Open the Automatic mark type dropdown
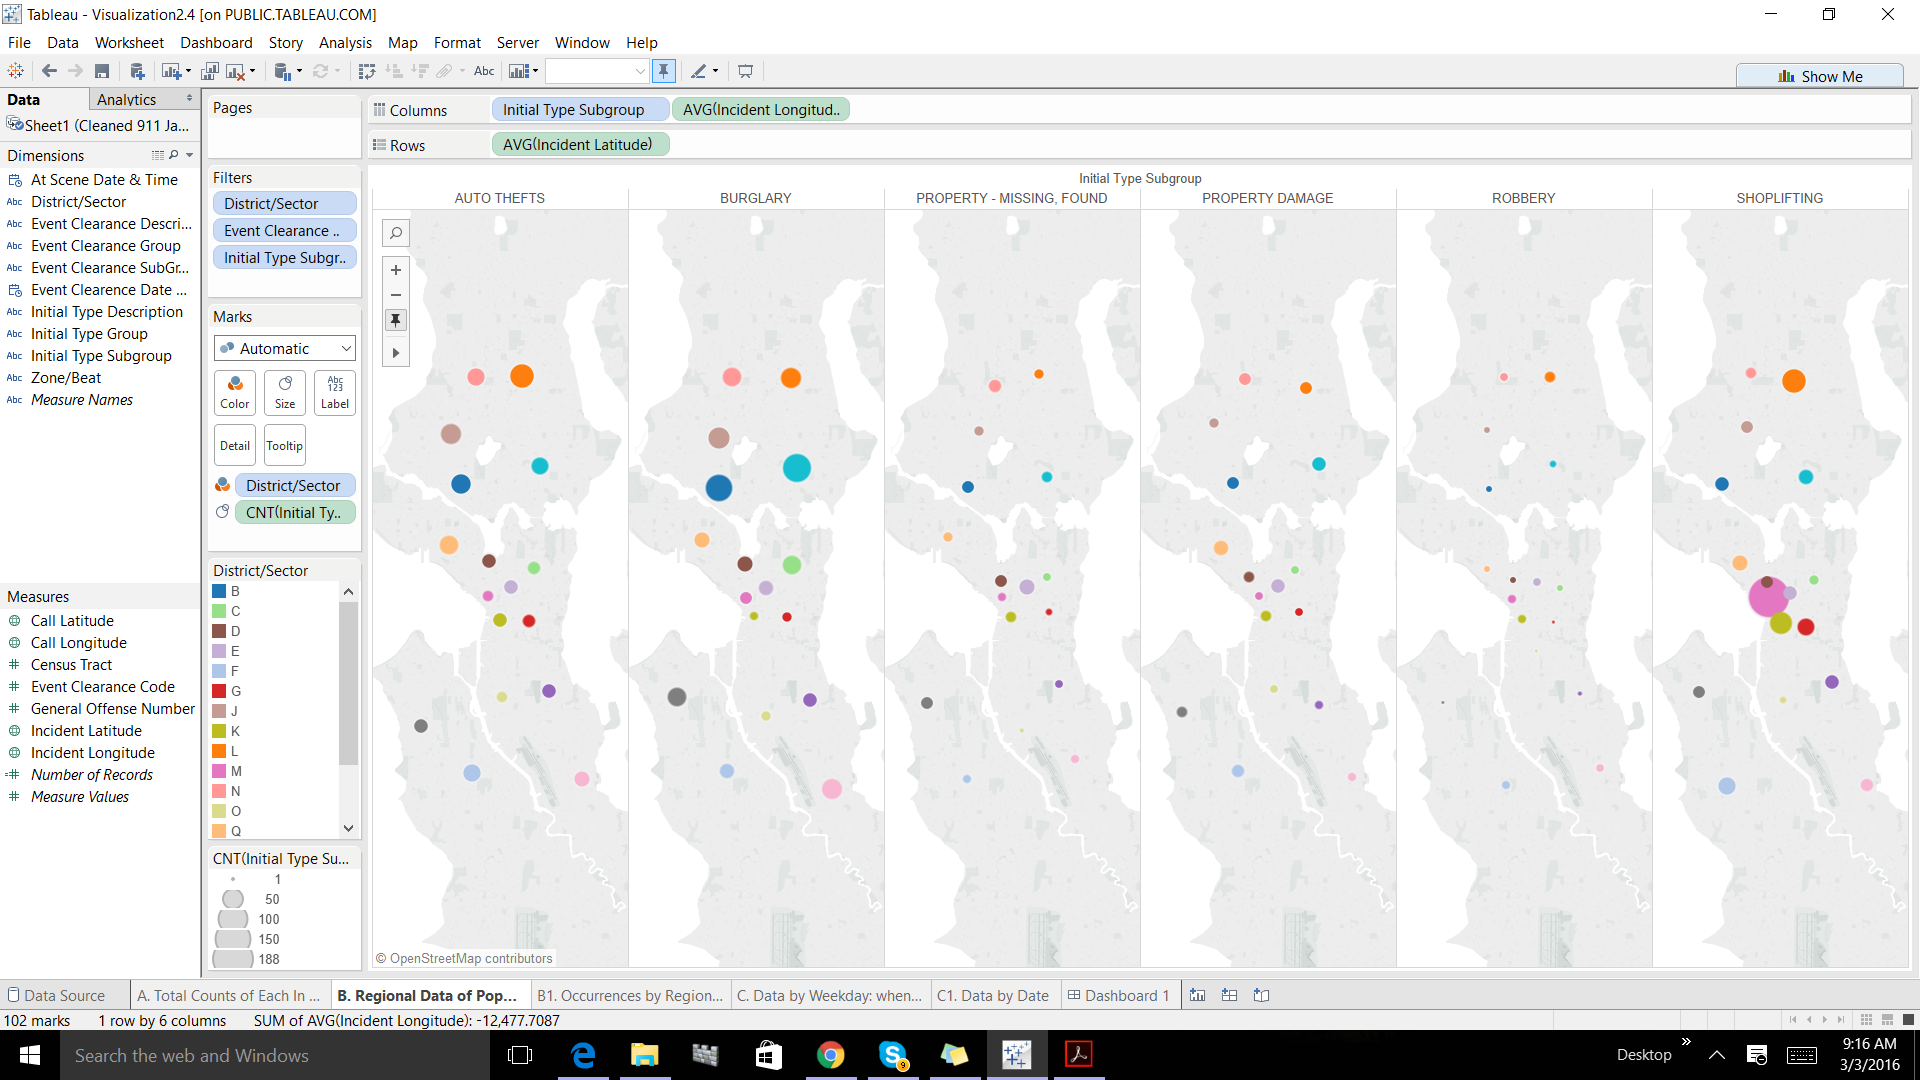 tap(285, 348)
